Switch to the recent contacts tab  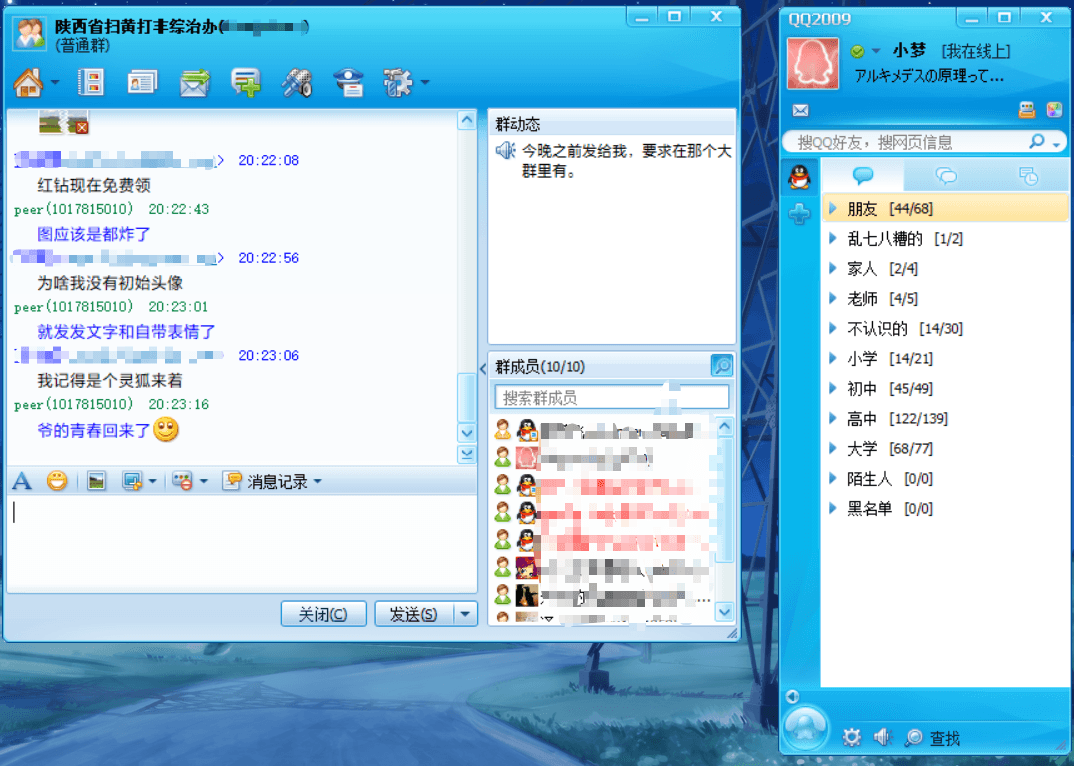click(x=1027, y=176)
